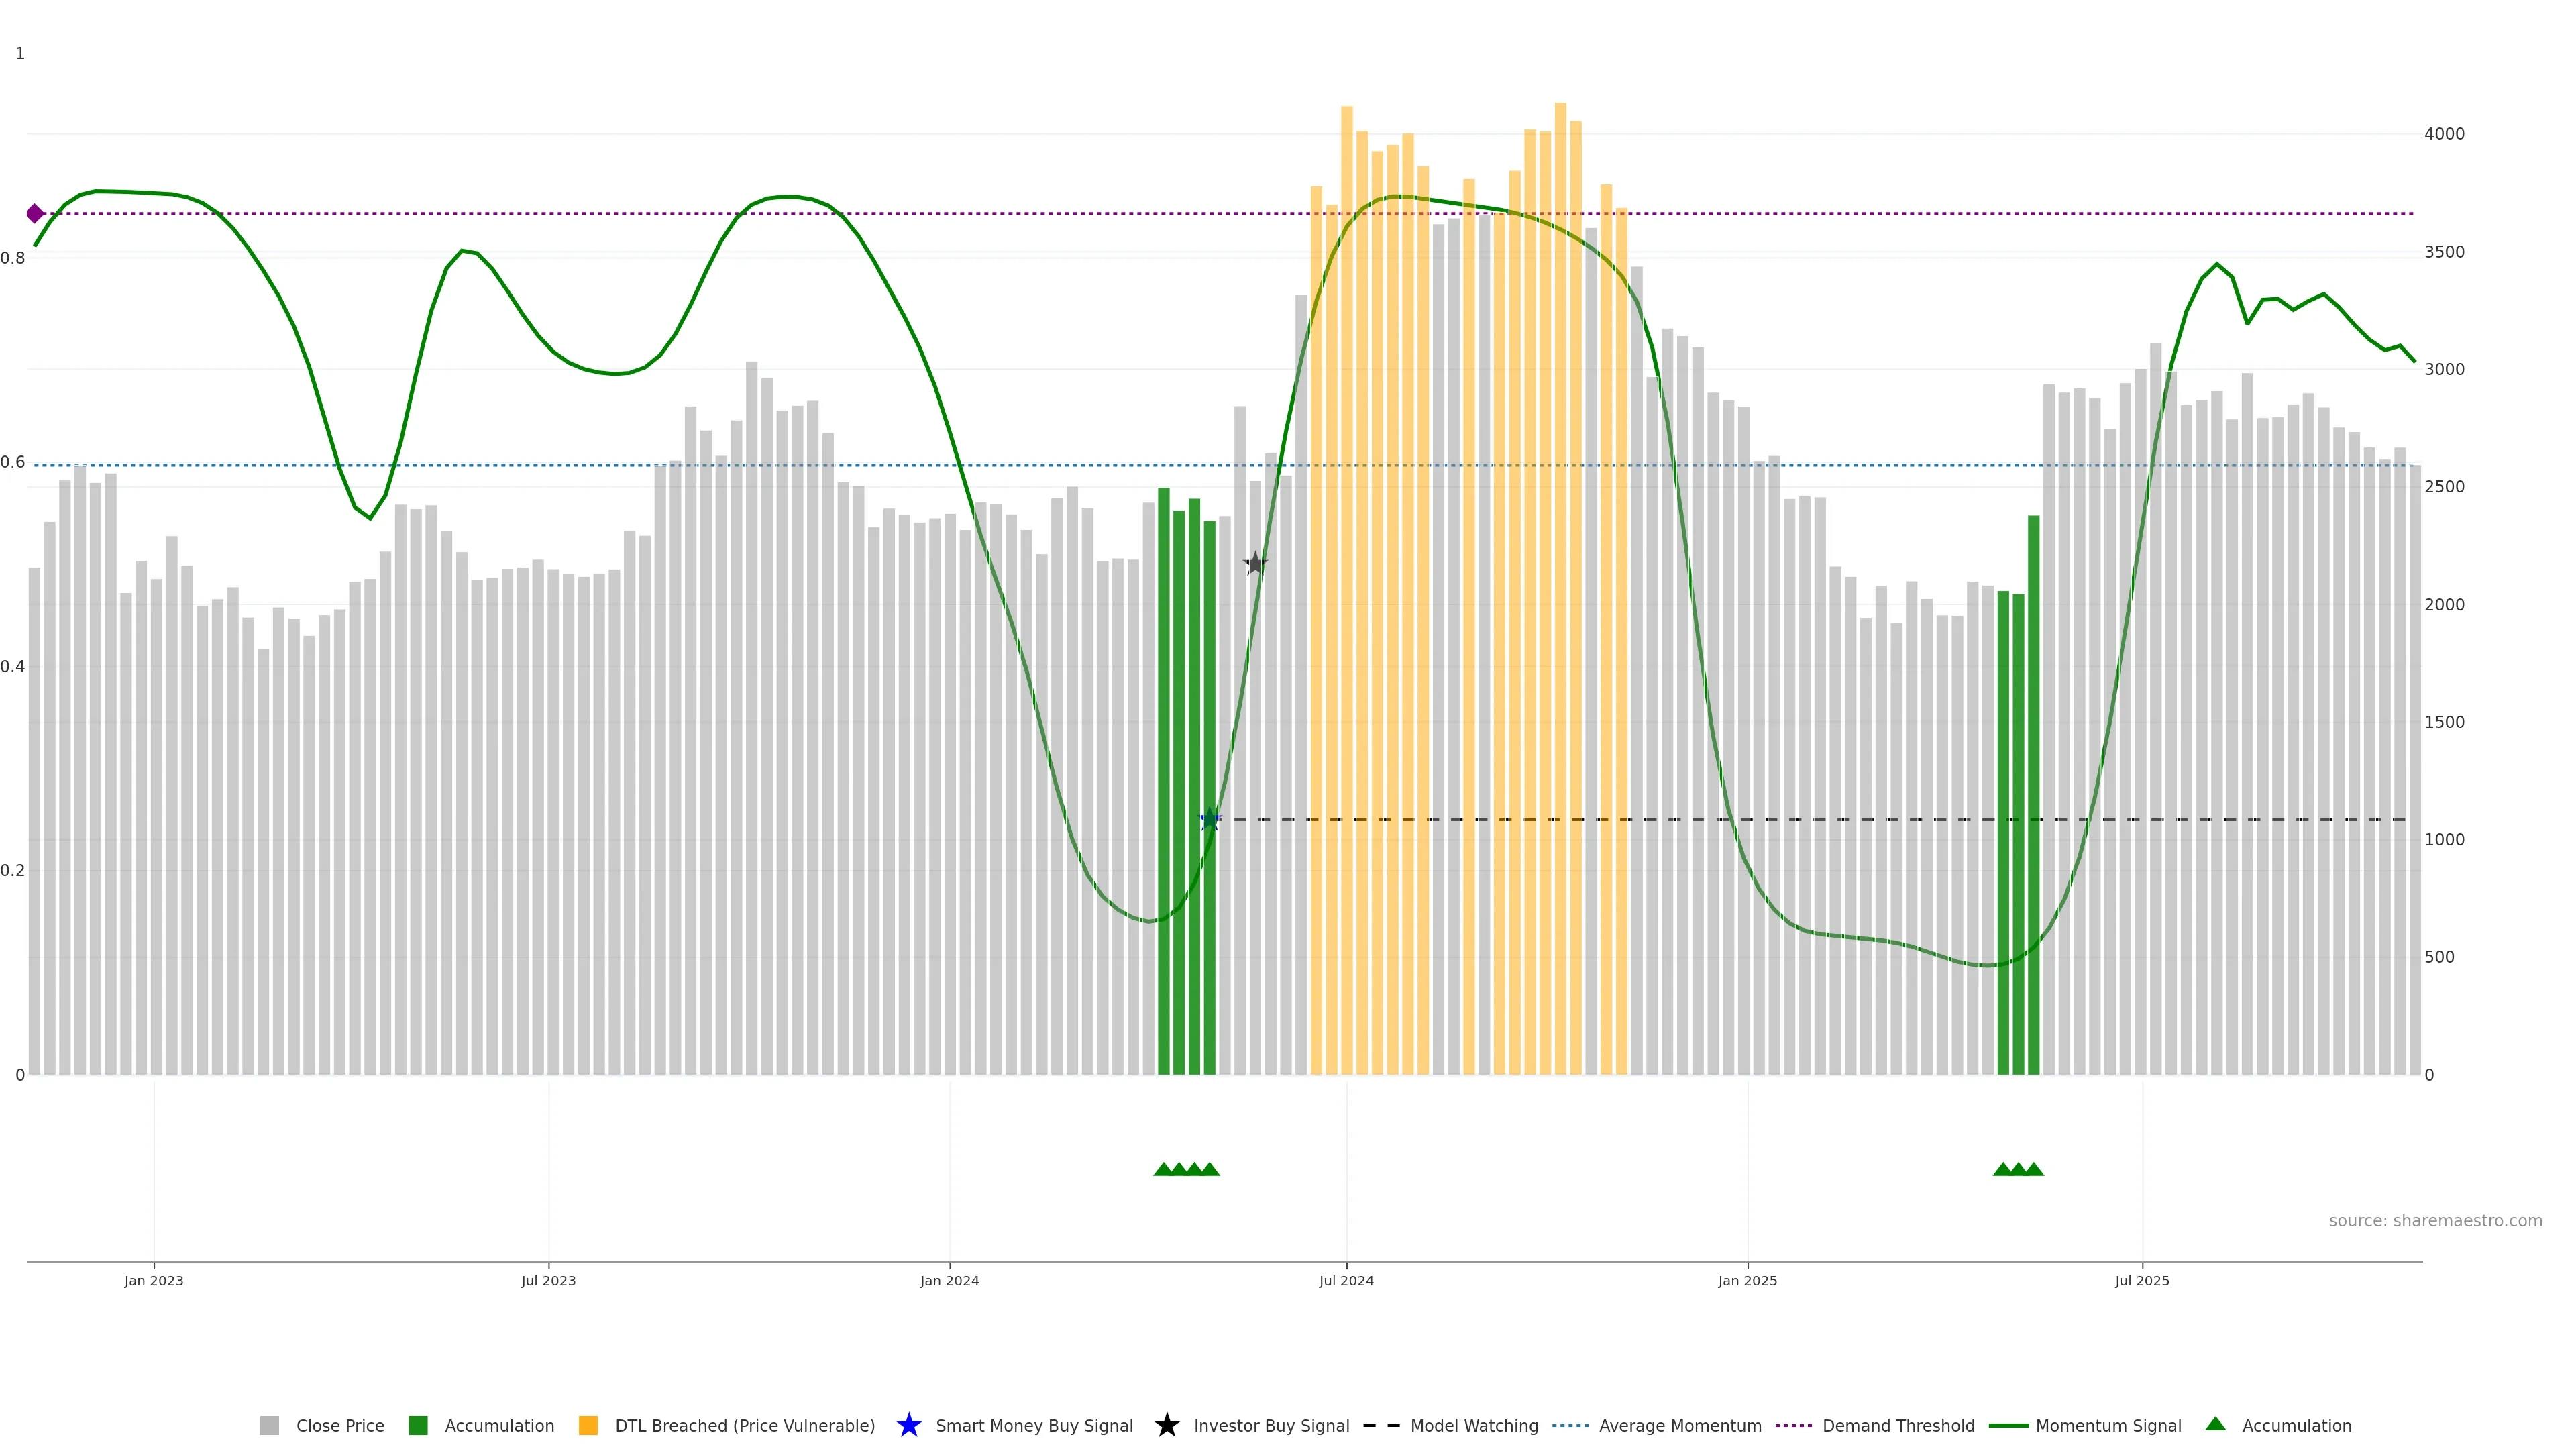Screen dimensions: 2576x1449
Task: Click the dashed Model Watching legend icon
Action: (x=1381, y=1426)
